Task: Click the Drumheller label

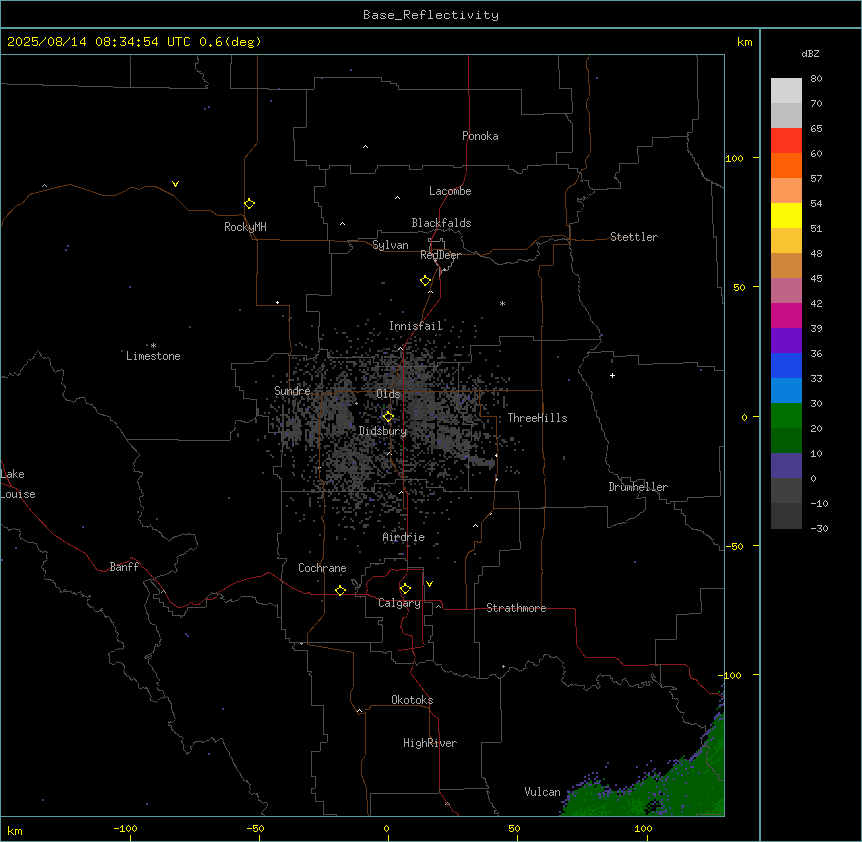Action: 638,487
